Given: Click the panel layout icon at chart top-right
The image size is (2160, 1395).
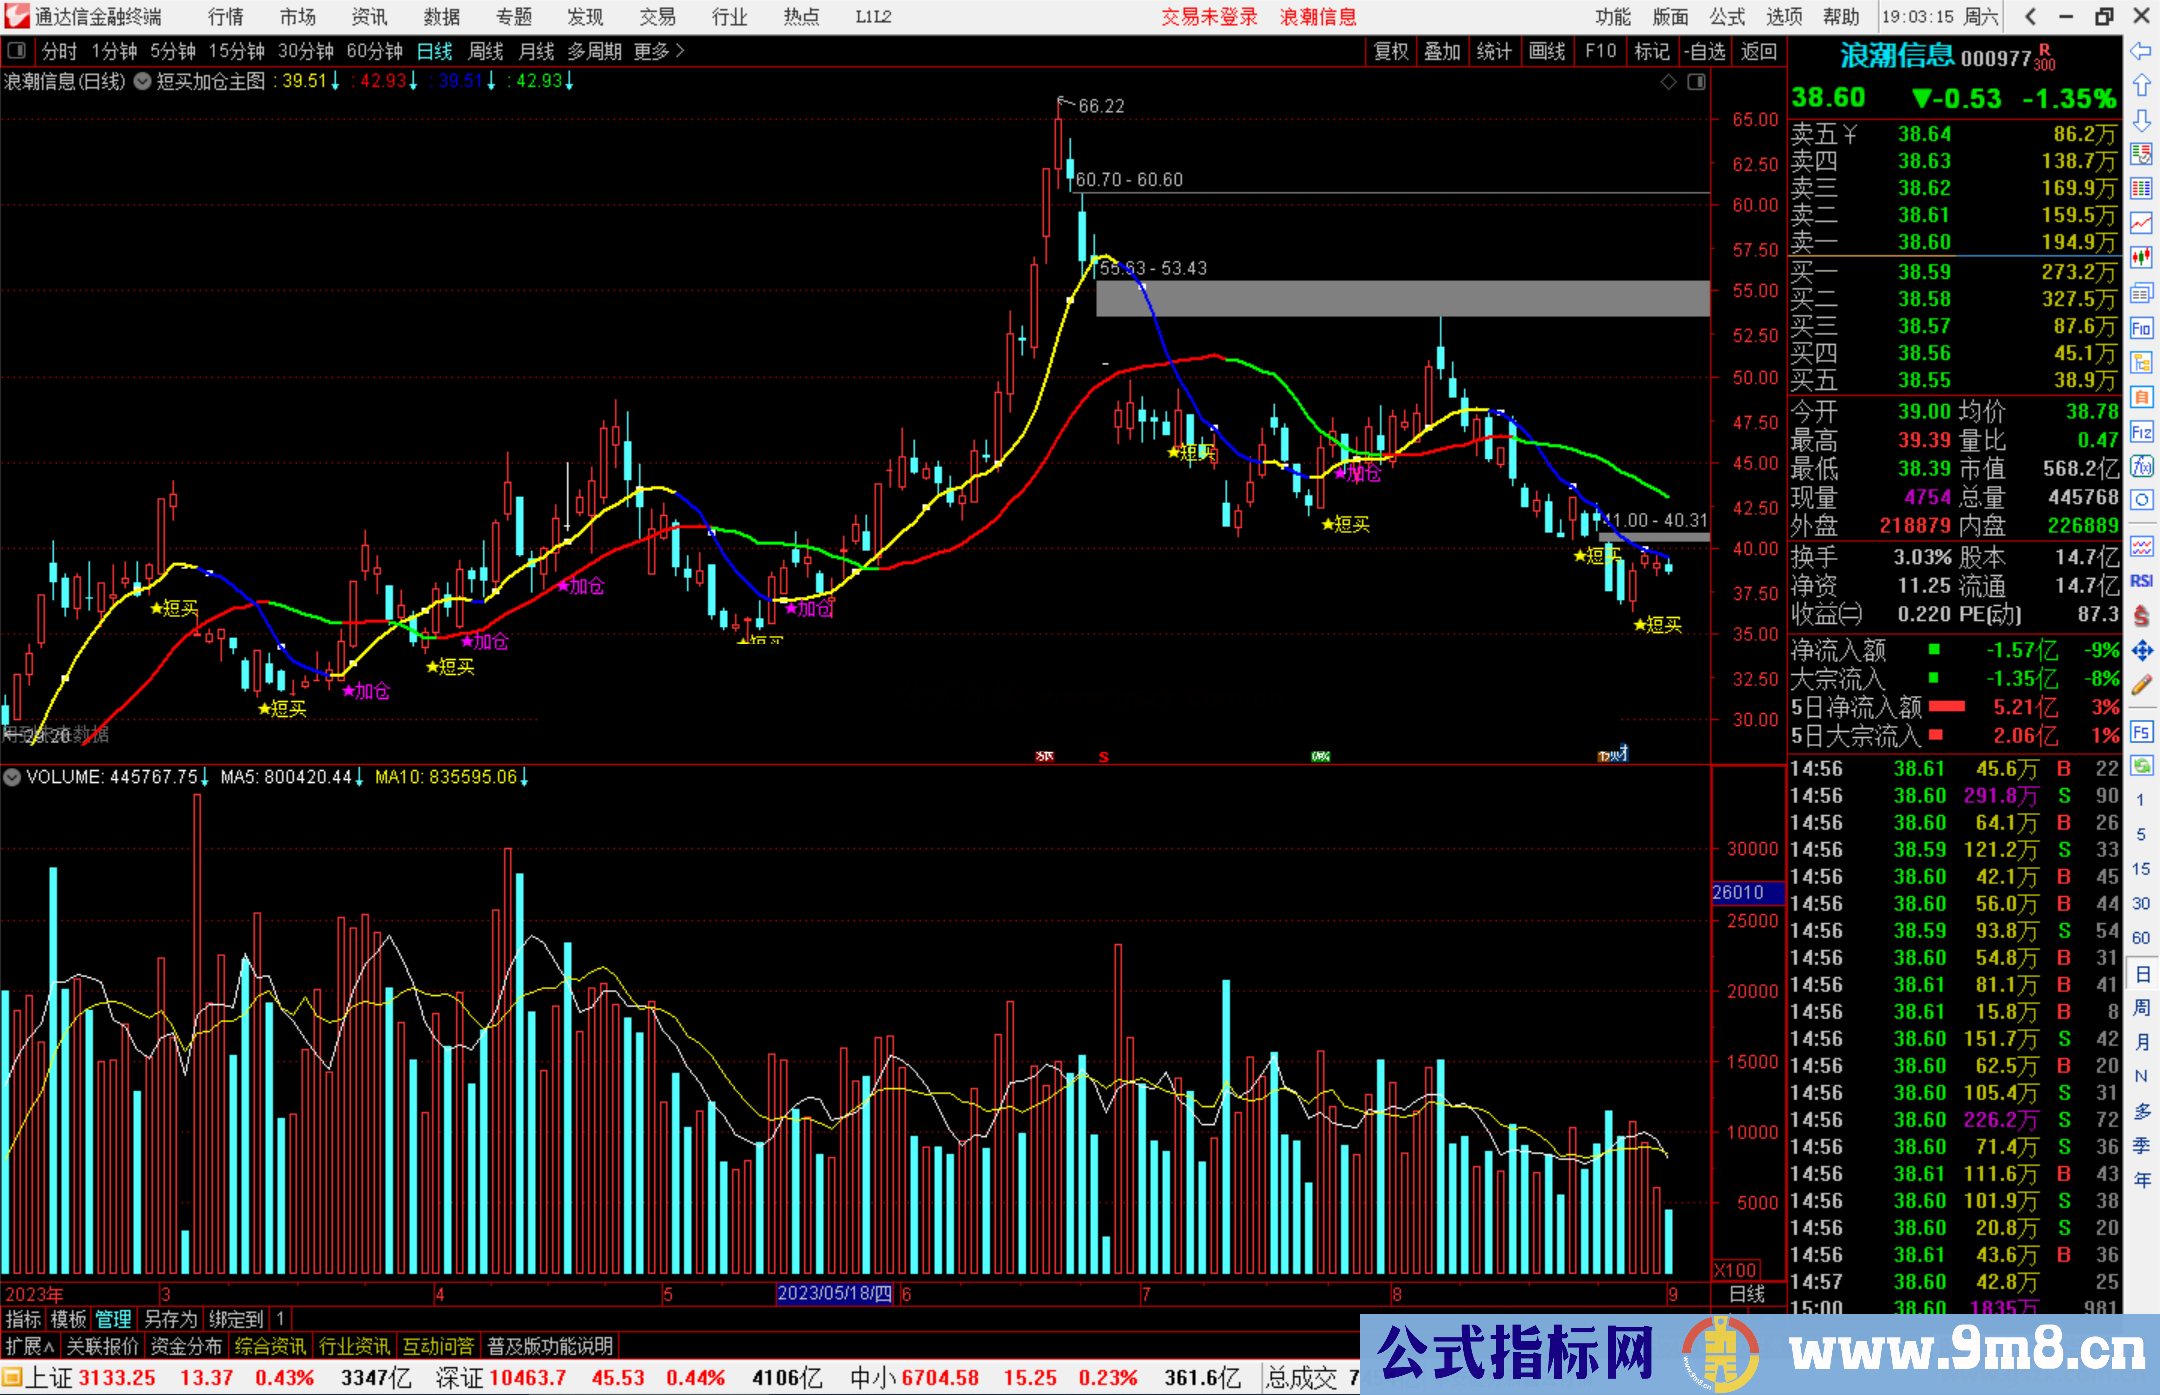Looking at the screenshot, I should click(x=1696, y=82).
